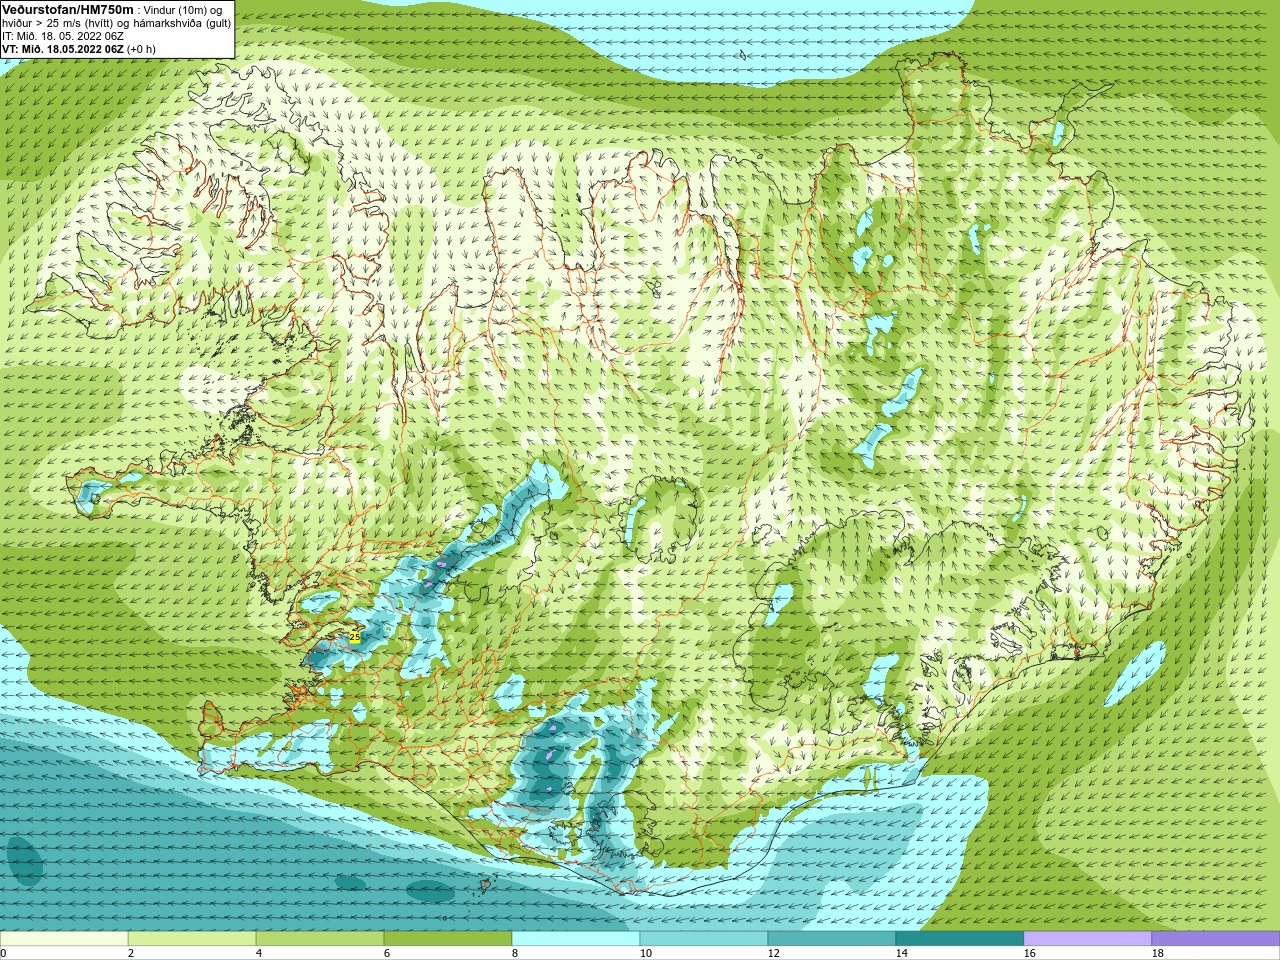
Task: Click the yellow 25 maximum gust marker
Action: click(x=354, y=636)
